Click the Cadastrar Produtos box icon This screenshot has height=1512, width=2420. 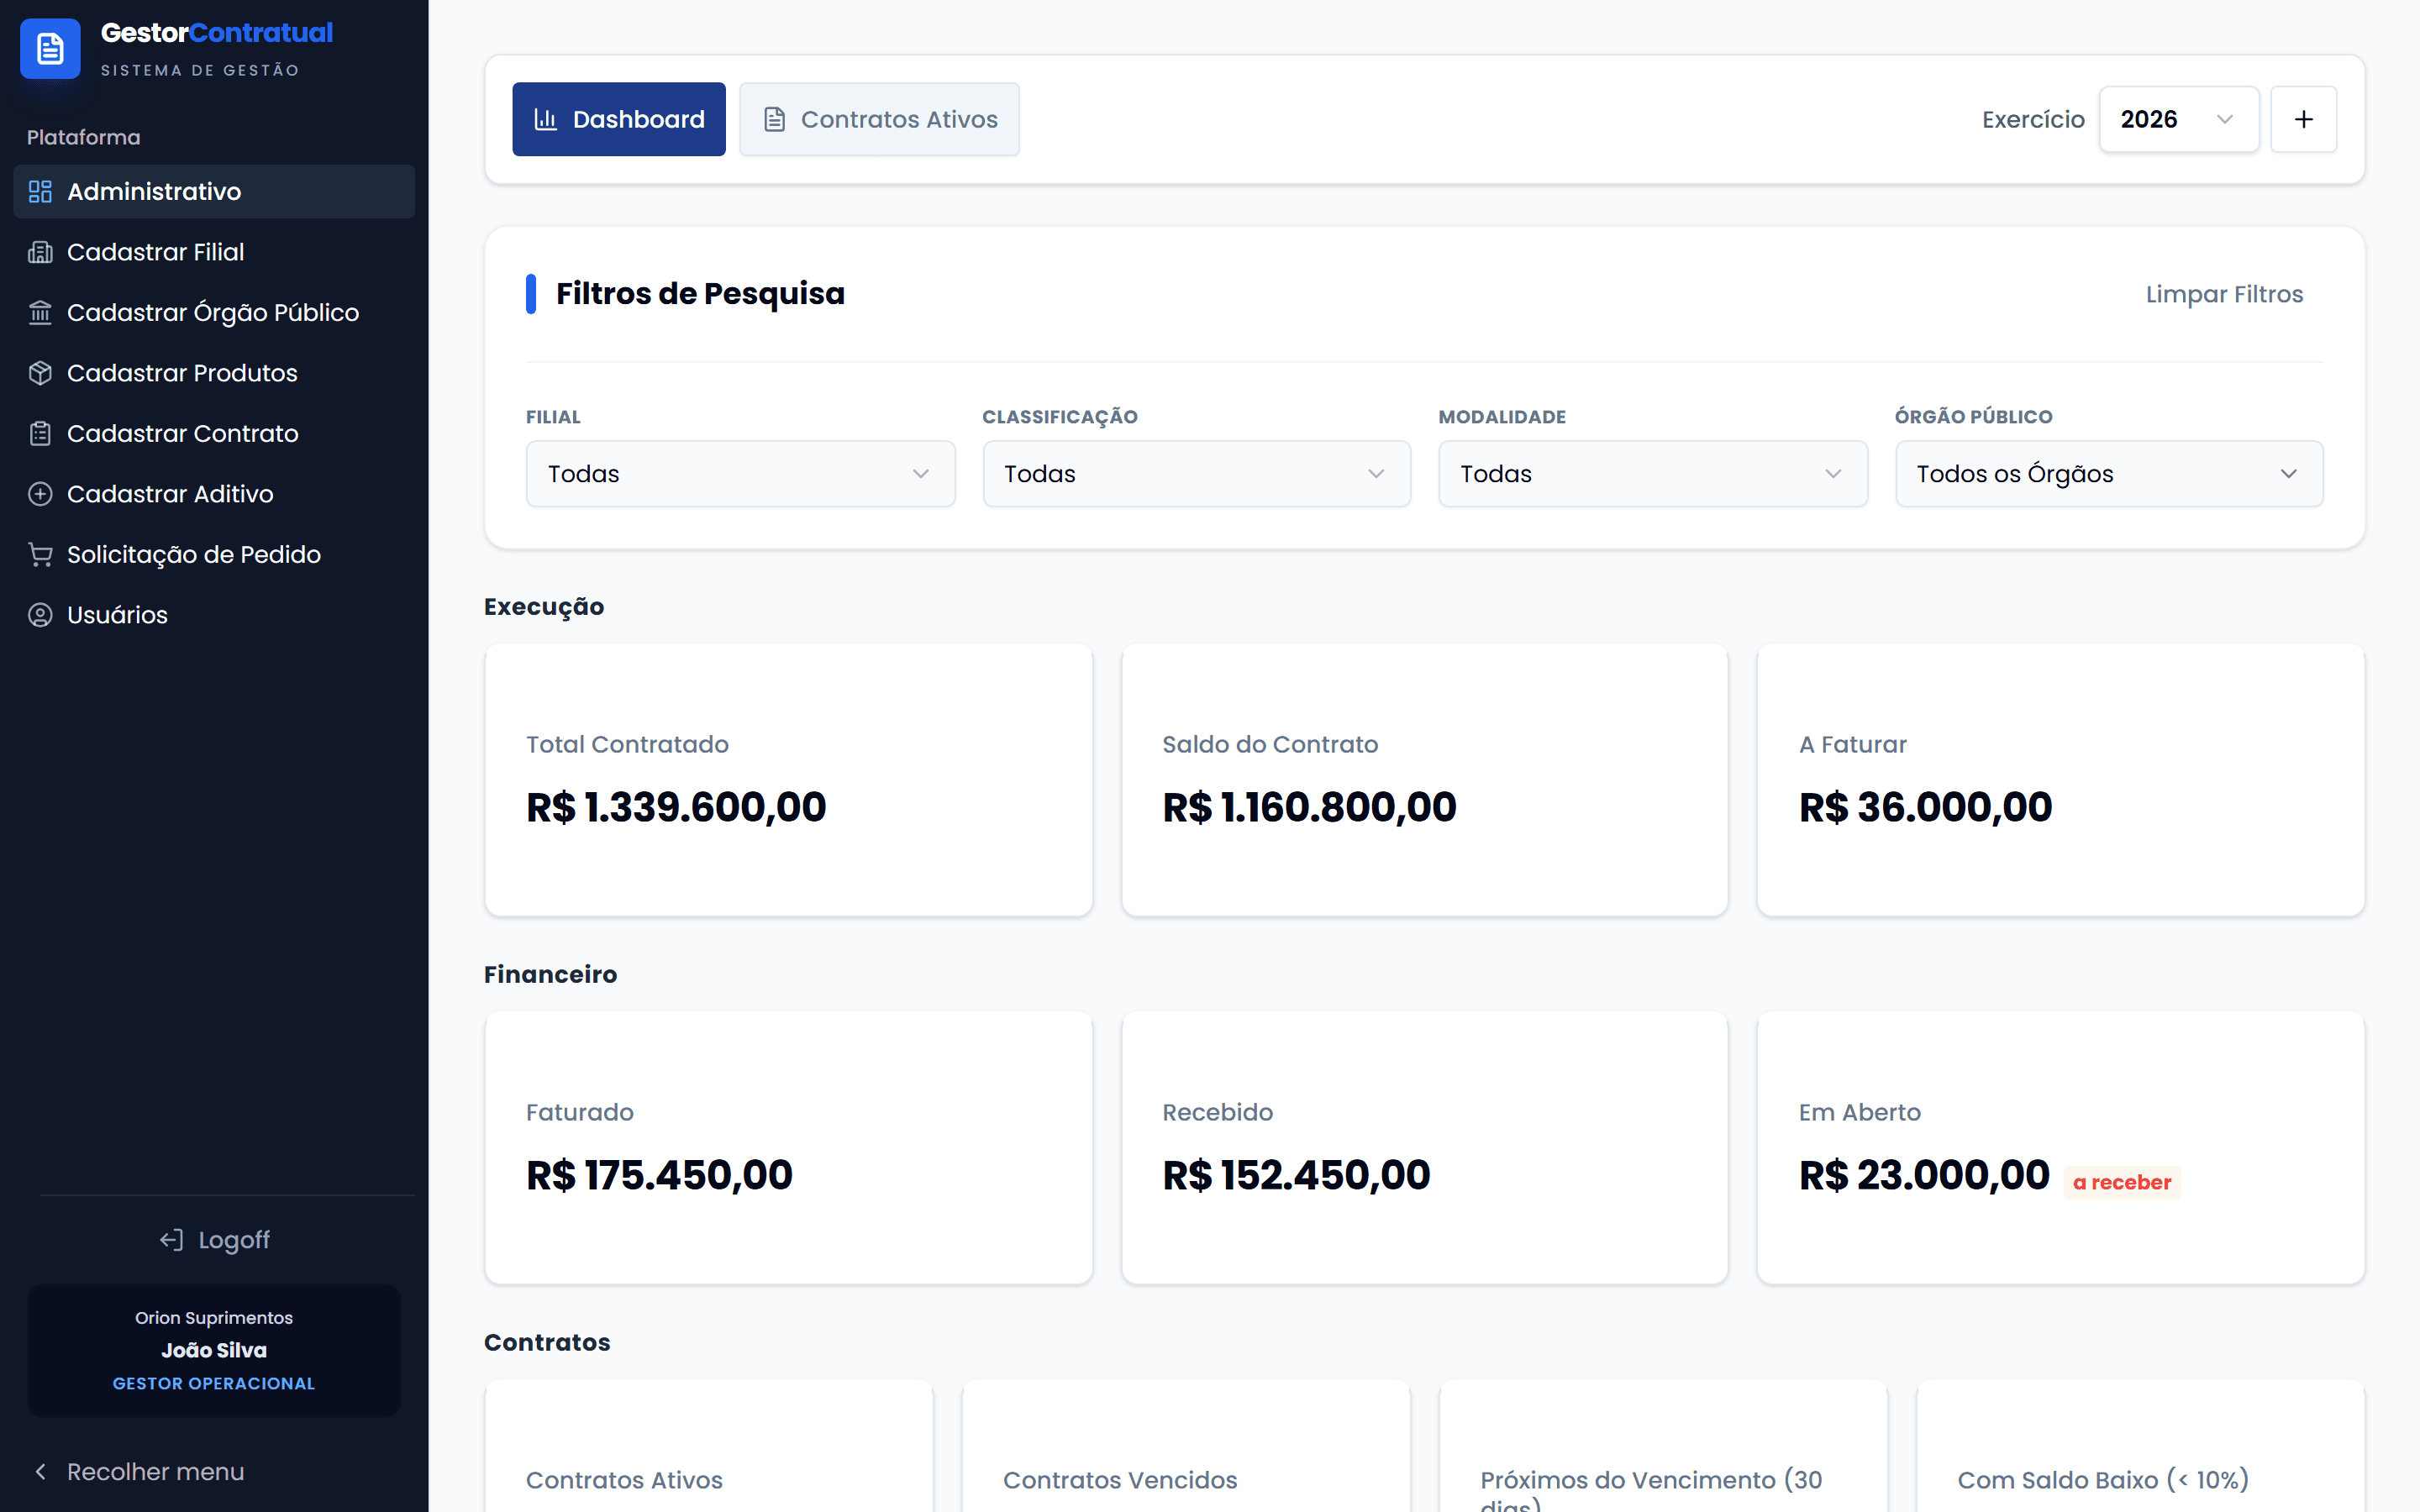(x=40, y=373)
